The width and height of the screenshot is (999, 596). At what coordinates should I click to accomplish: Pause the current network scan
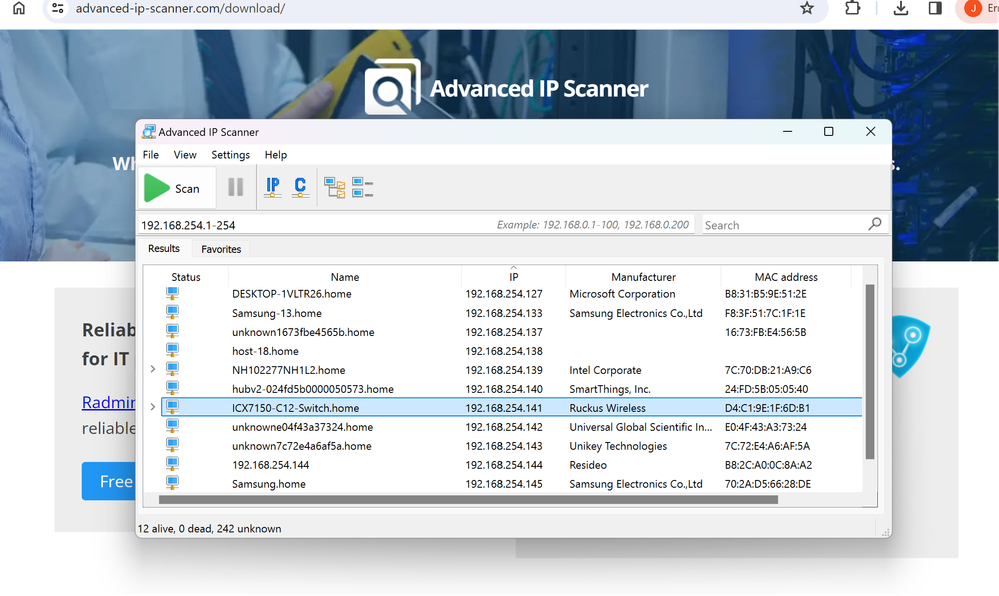click(235, 186)
